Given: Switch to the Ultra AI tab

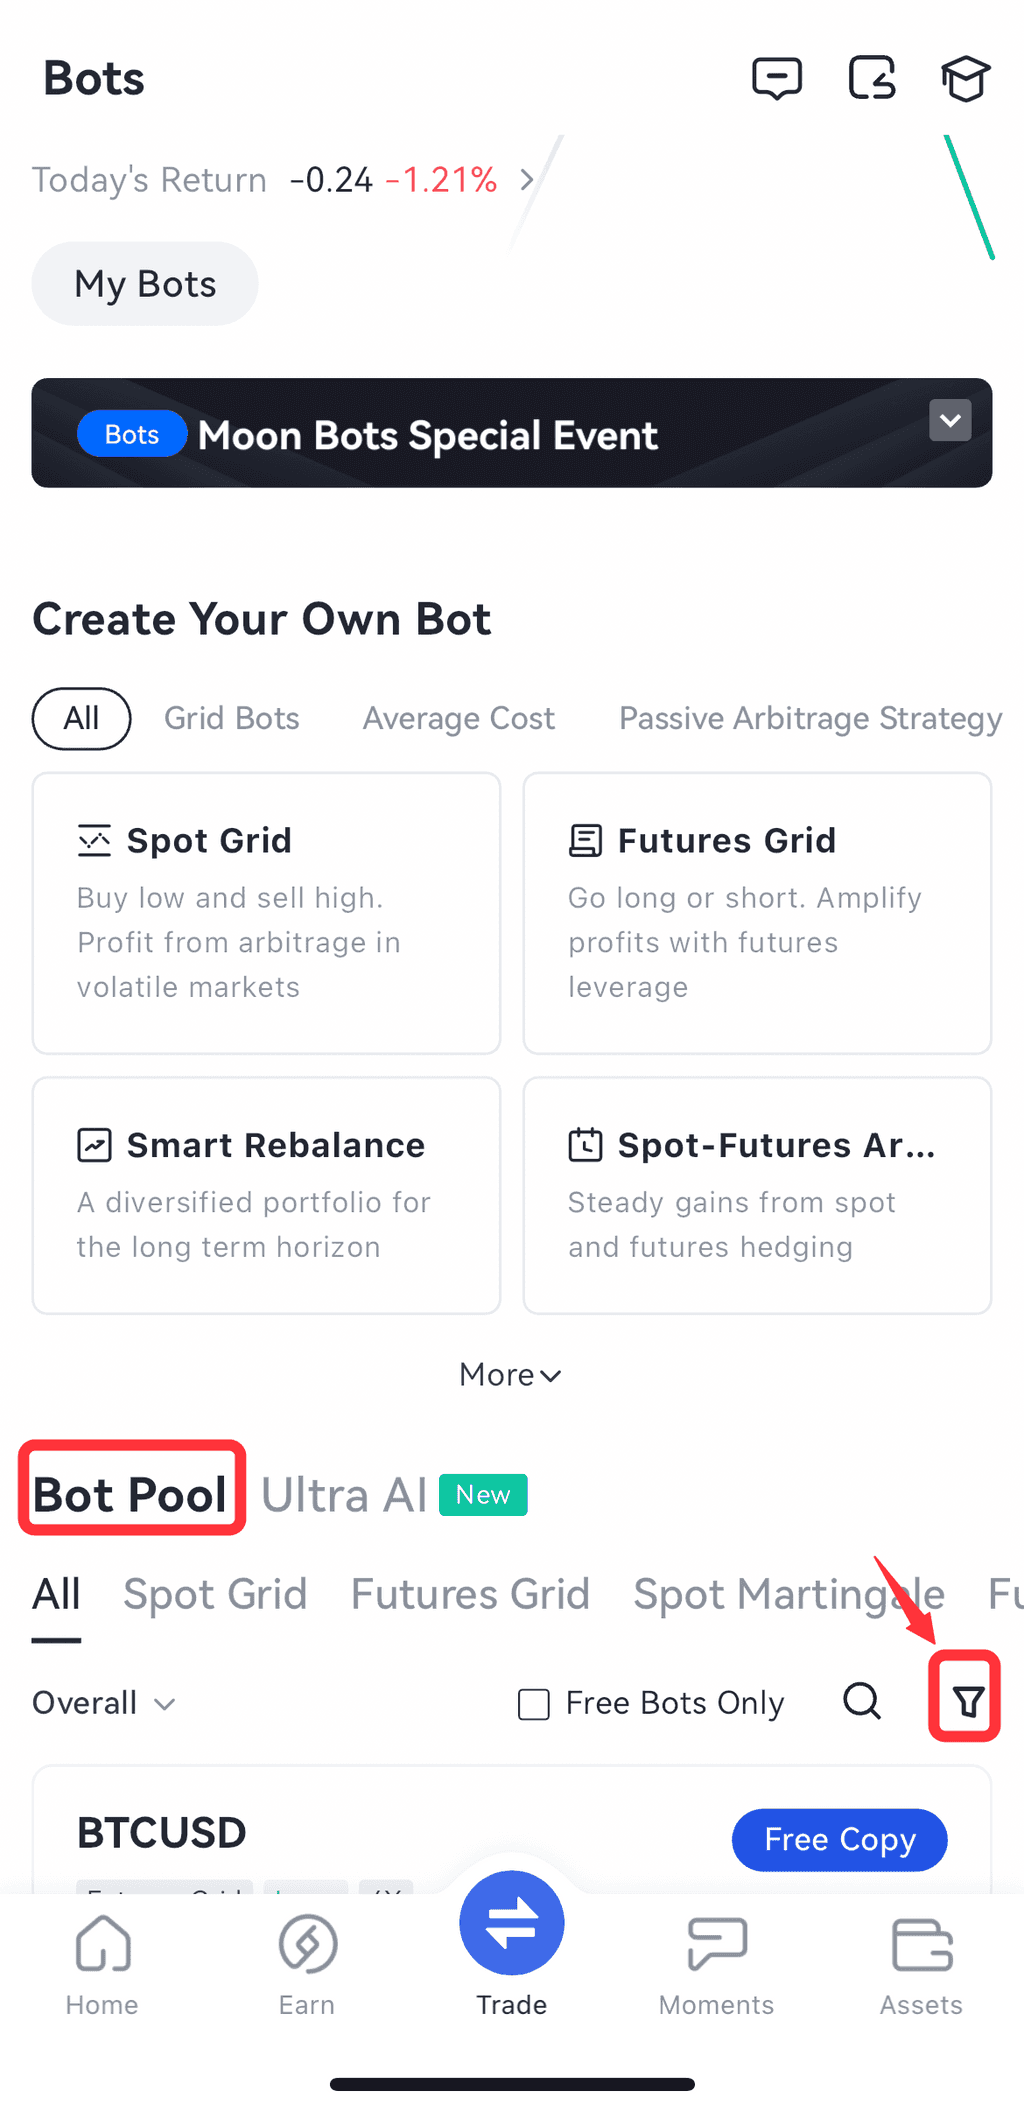Looking at the screenshot, I should point(345,1495).
